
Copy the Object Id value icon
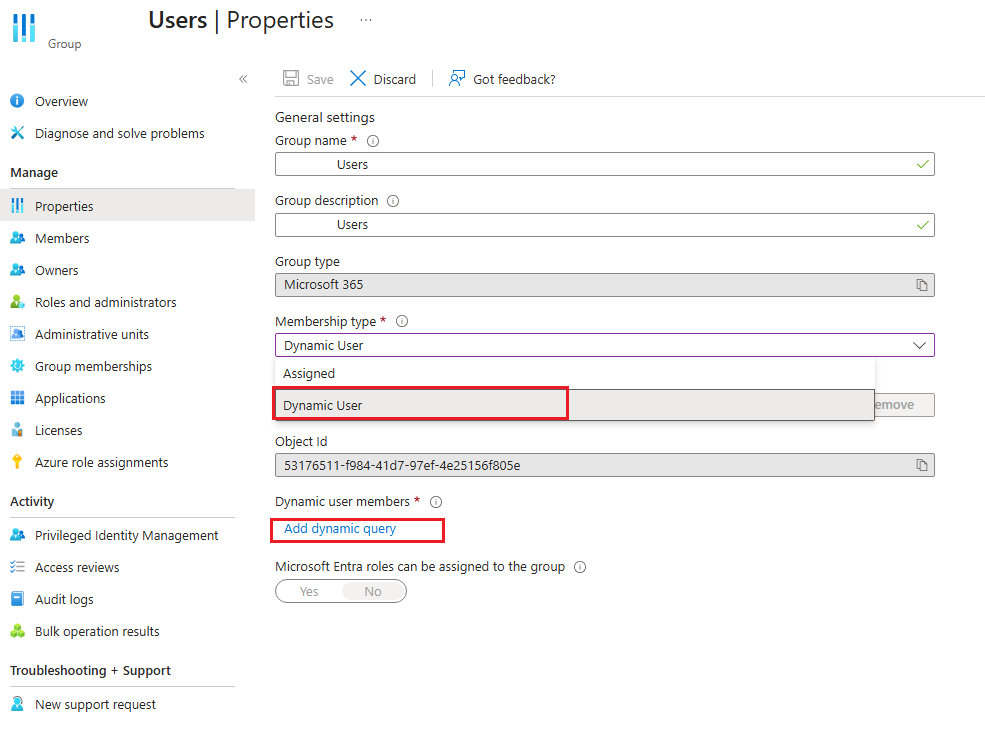922,465
